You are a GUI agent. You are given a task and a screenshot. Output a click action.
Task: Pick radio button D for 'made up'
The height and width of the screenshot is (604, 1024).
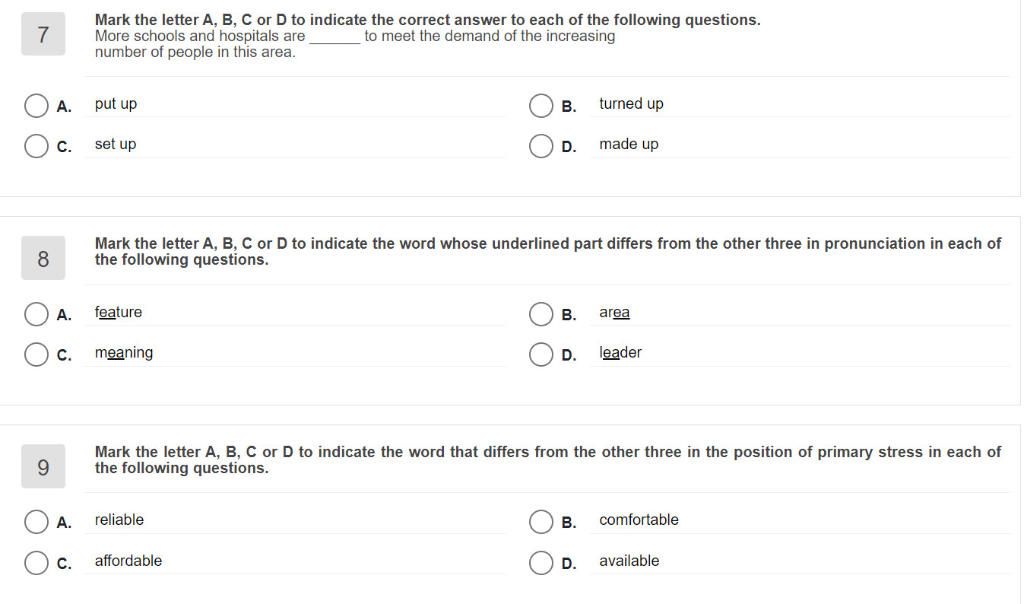point(541,146)
